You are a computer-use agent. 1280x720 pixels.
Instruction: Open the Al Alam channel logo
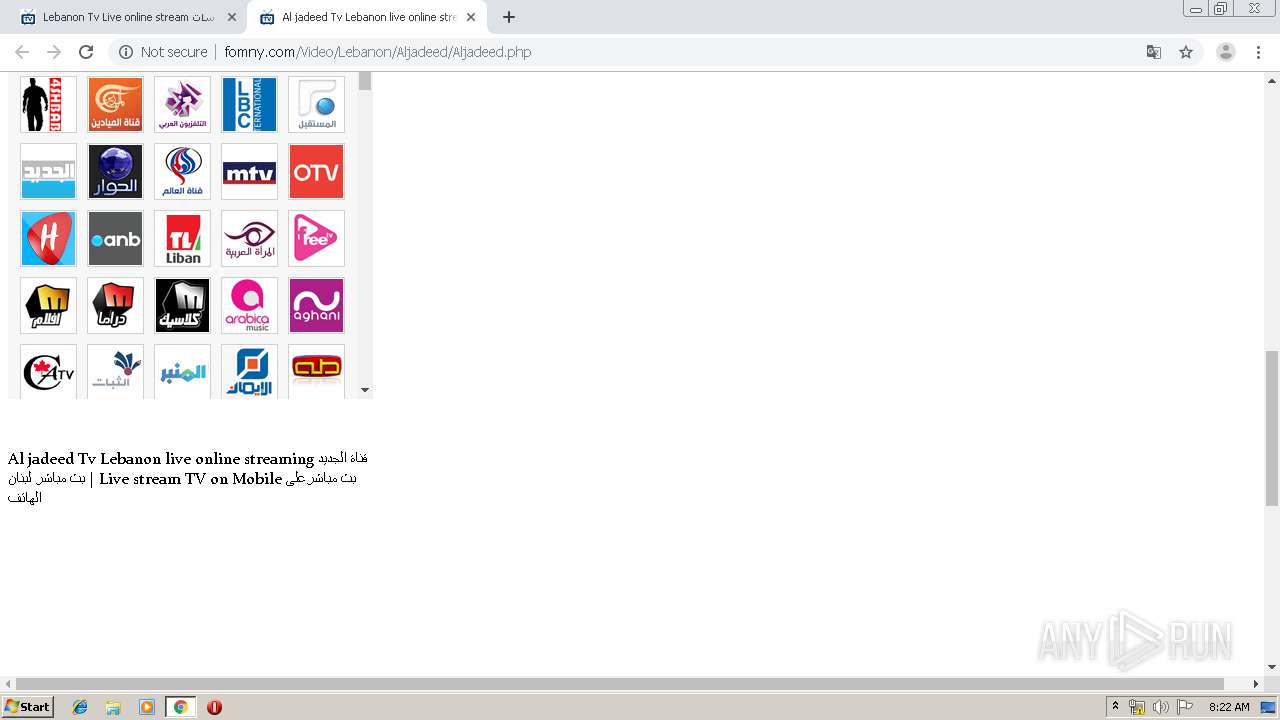[x=182, y=171]
